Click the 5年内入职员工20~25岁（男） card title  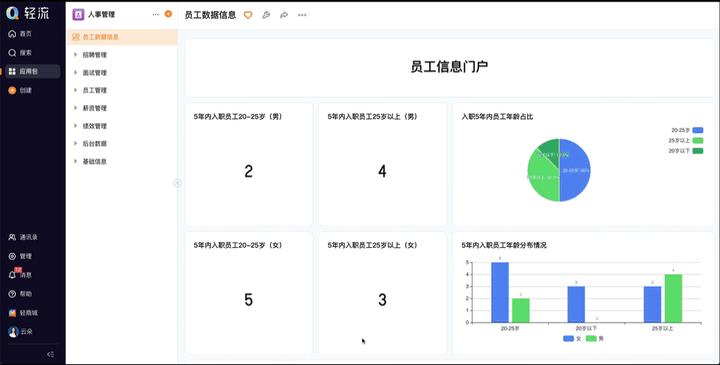(x=238, y=117)
